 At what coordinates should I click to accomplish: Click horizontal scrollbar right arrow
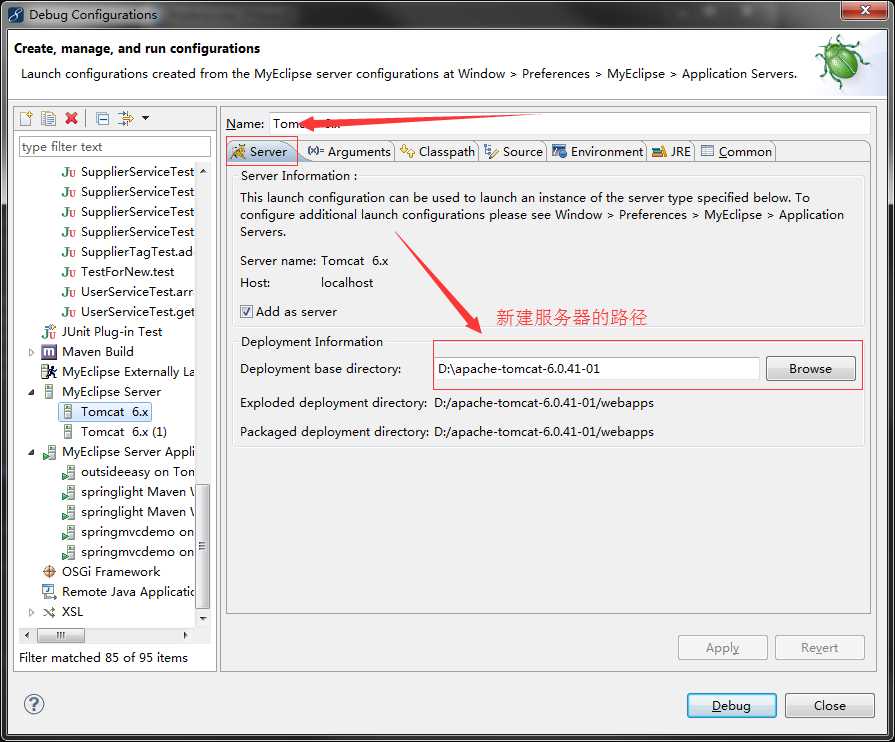tap(186, 635)
